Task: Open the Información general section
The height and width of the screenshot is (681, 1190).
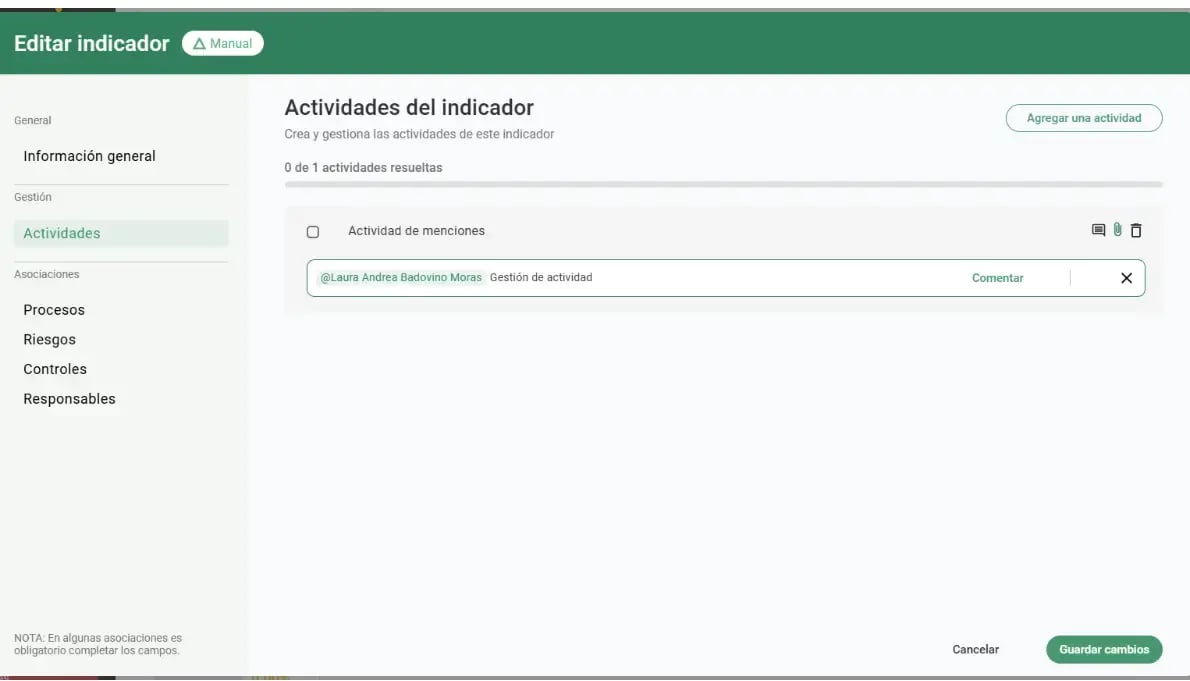Action: point(90,156)
